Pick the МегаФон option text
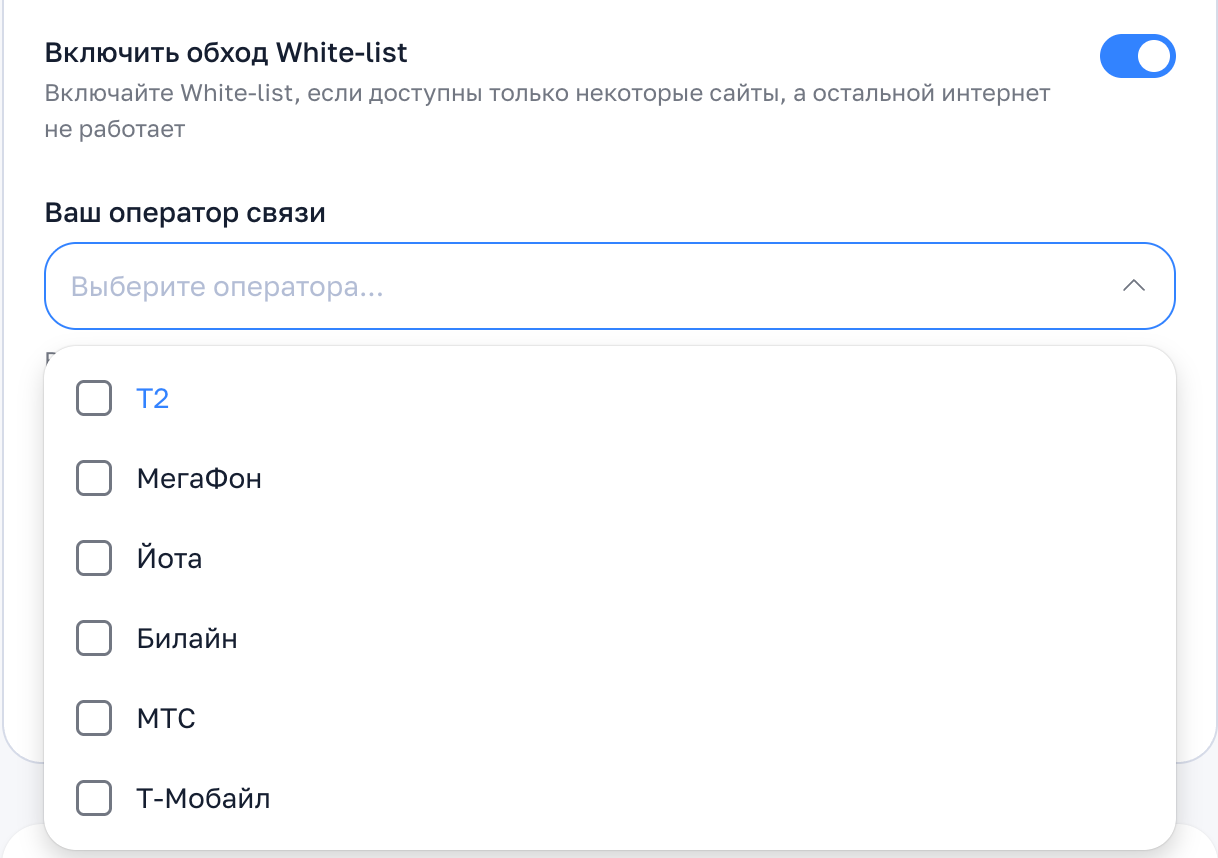 [x=199, y=479]
